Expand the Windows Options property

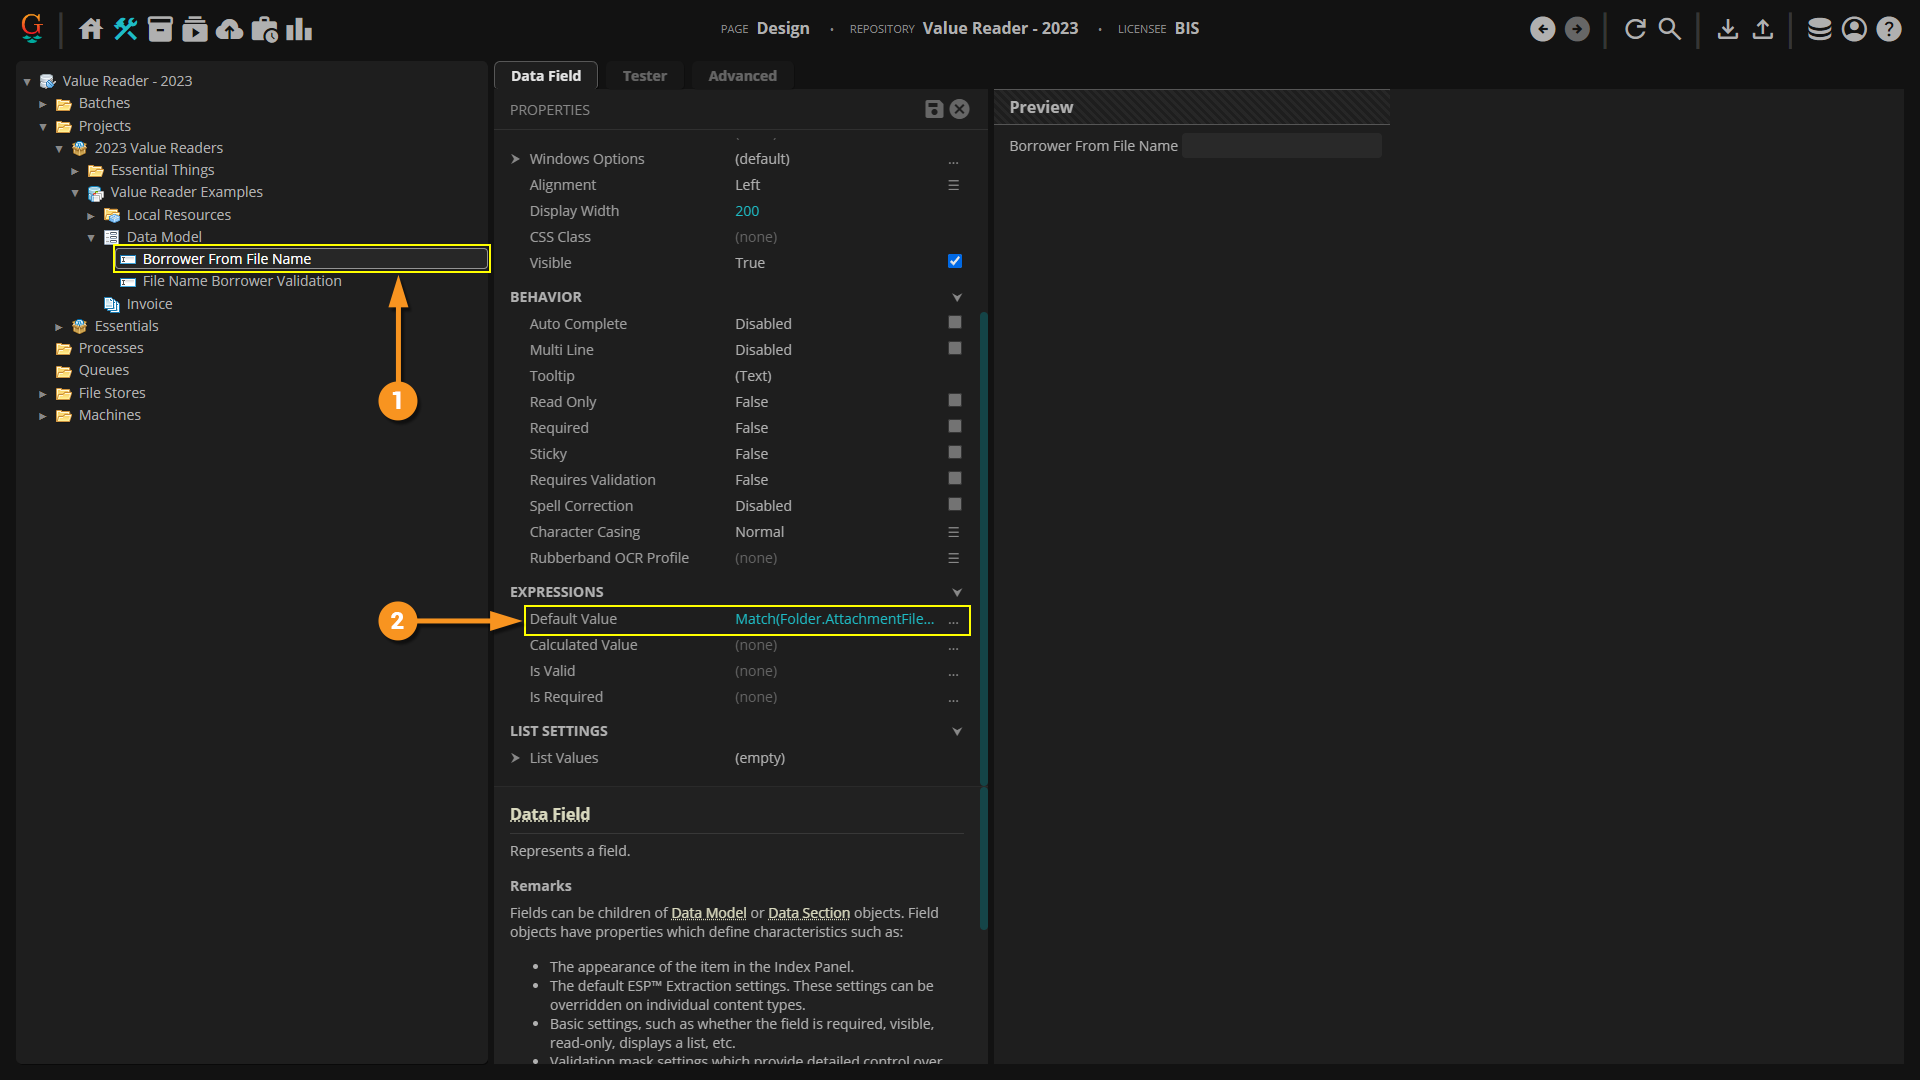tap(516, 159)
